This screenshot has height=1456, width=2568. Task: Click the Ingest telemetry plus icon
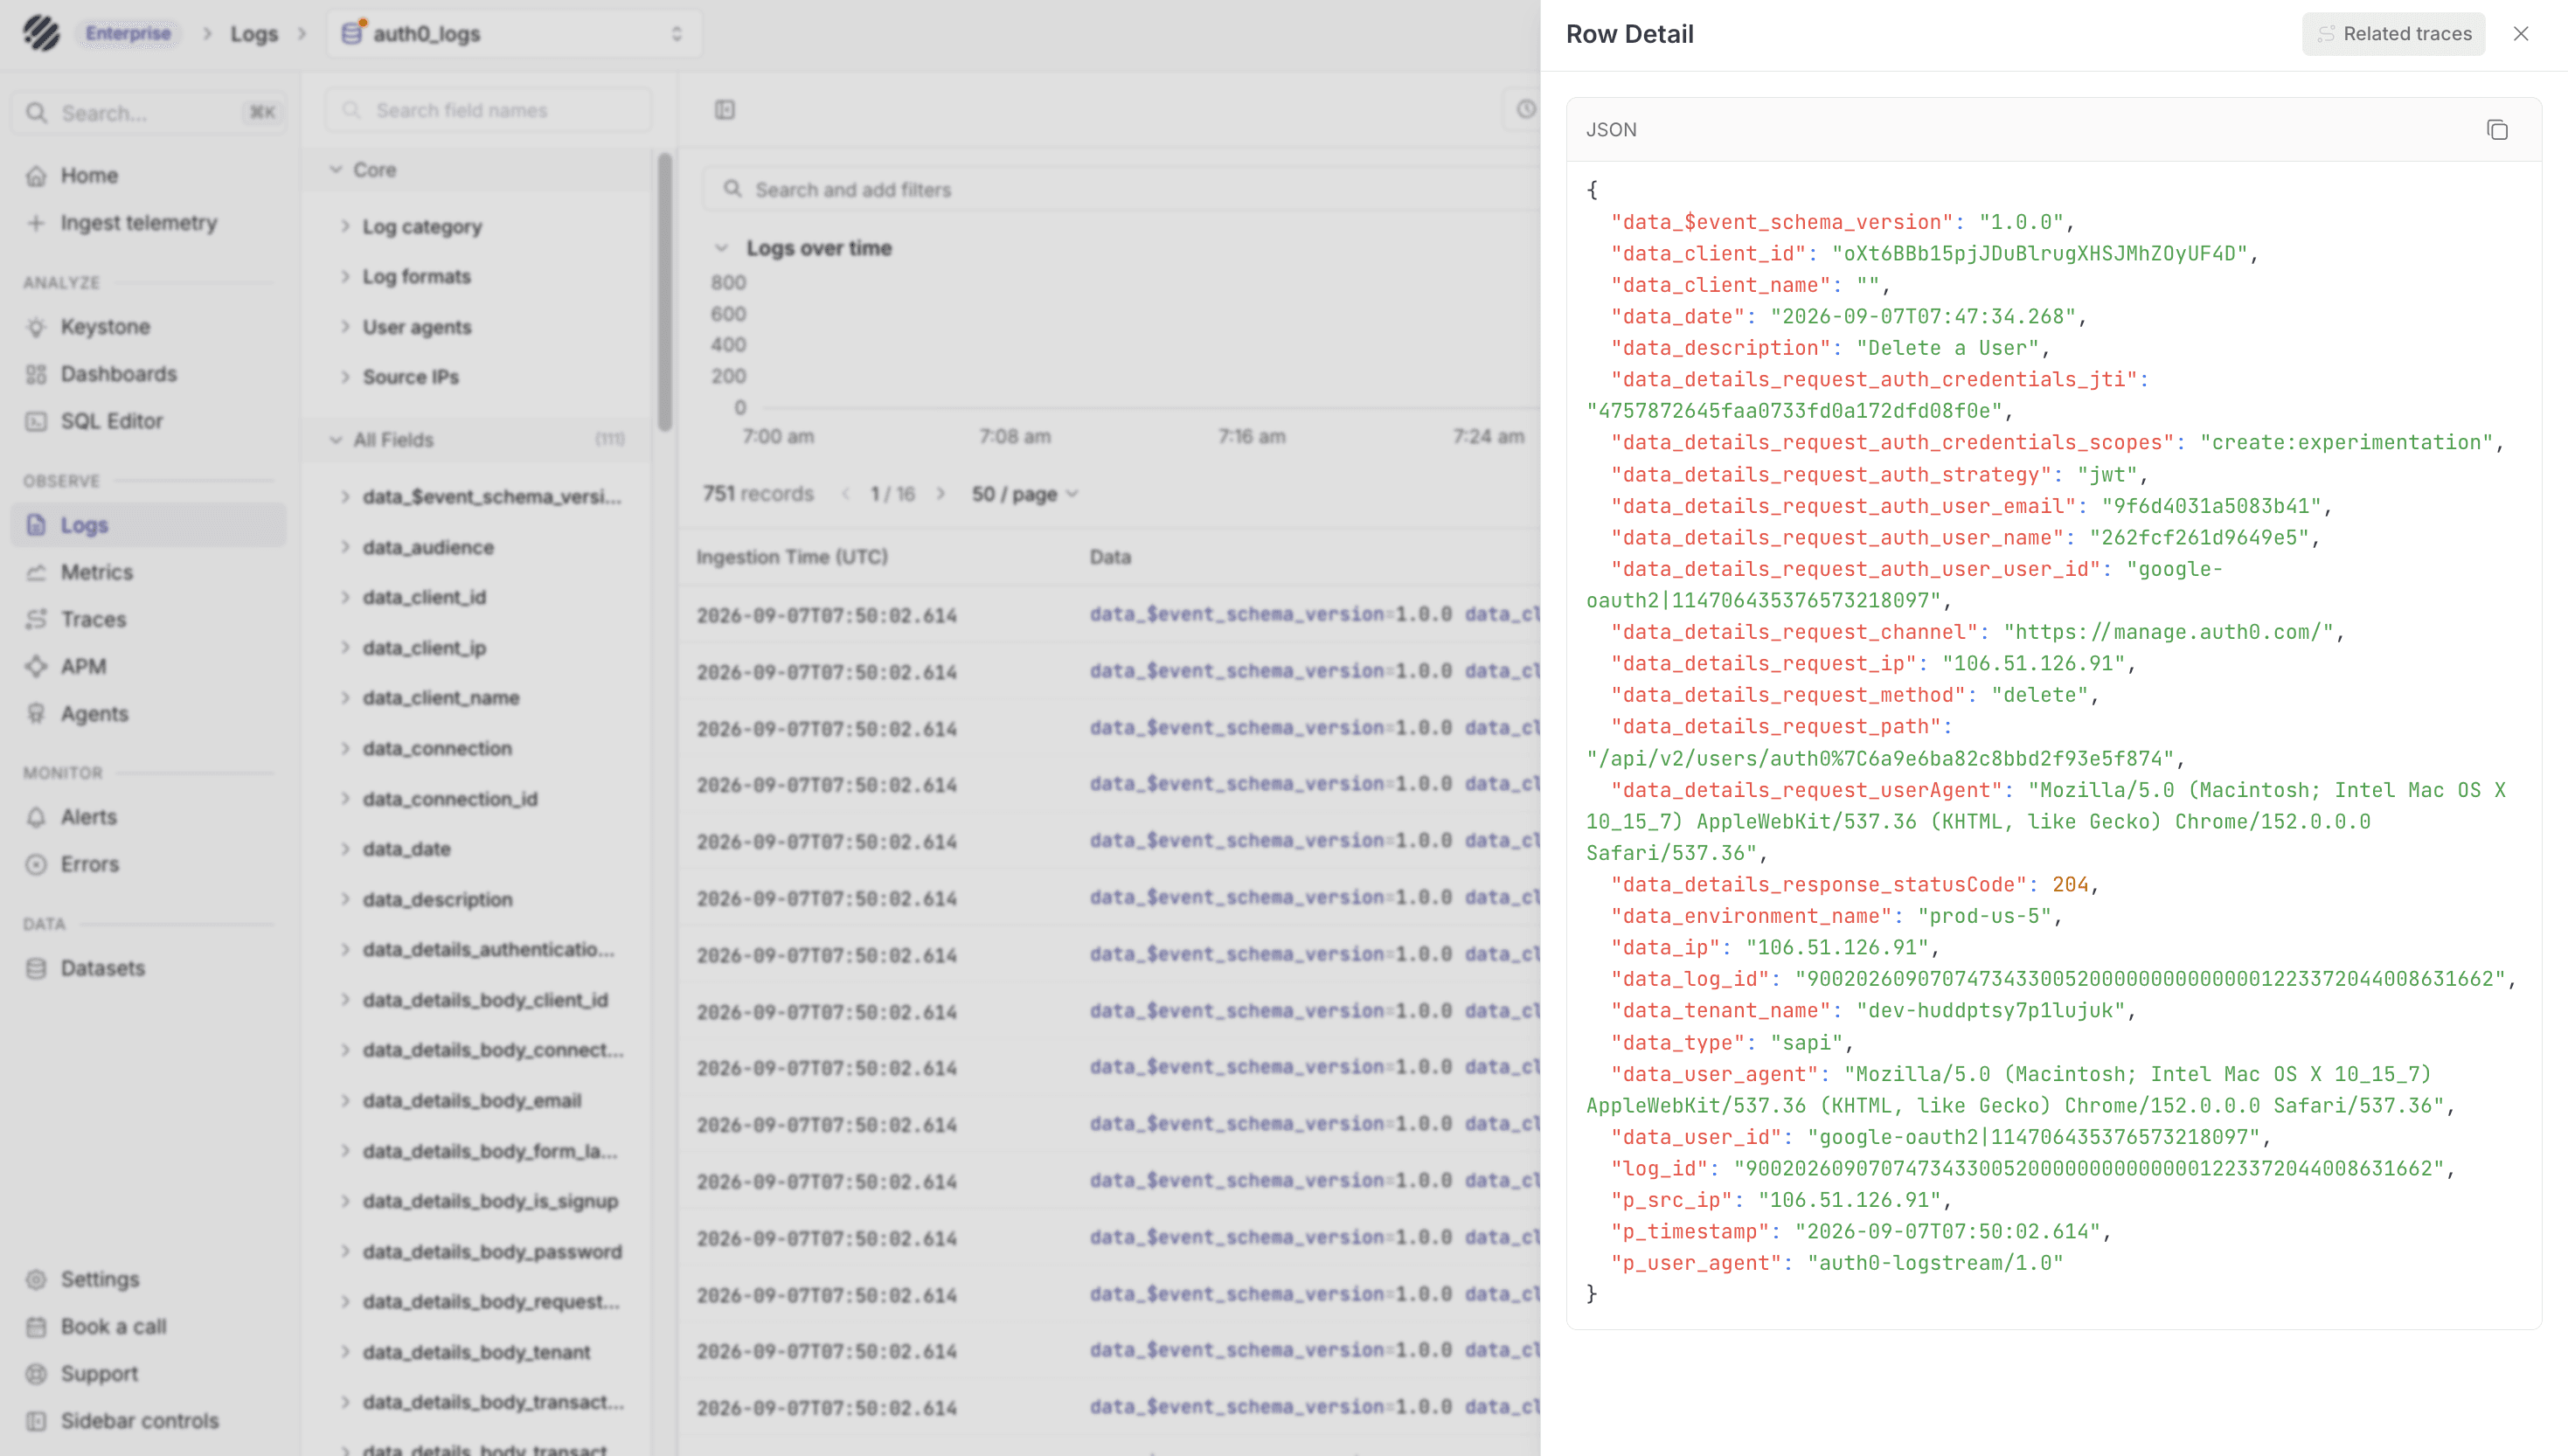click(x=36, y=222)
